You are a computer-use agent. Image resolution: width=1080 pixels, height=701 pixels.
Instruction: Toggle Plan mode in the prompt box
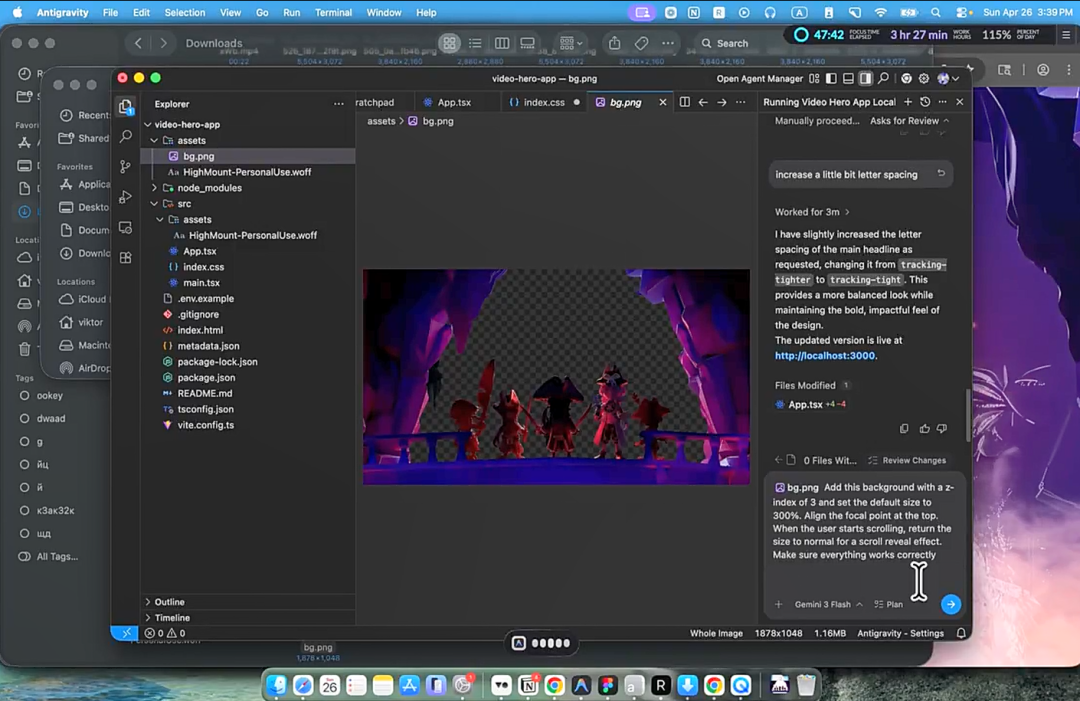click(x=889, y=604)
